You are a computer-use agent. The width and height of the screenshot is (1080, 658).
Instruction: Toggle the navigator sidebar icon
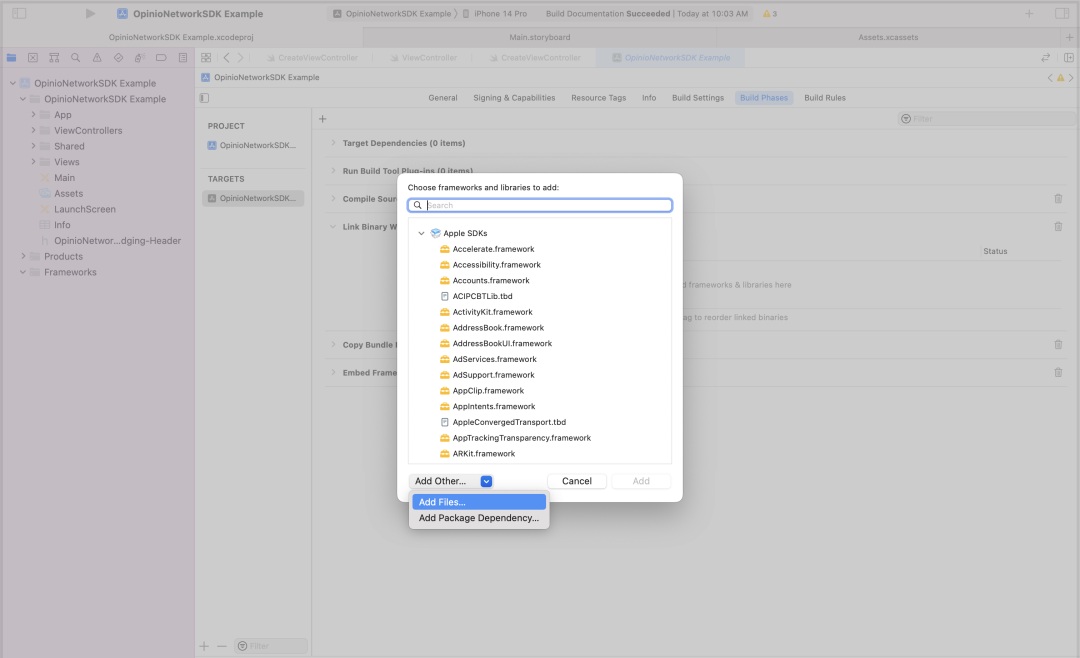(x=19, y=14)
